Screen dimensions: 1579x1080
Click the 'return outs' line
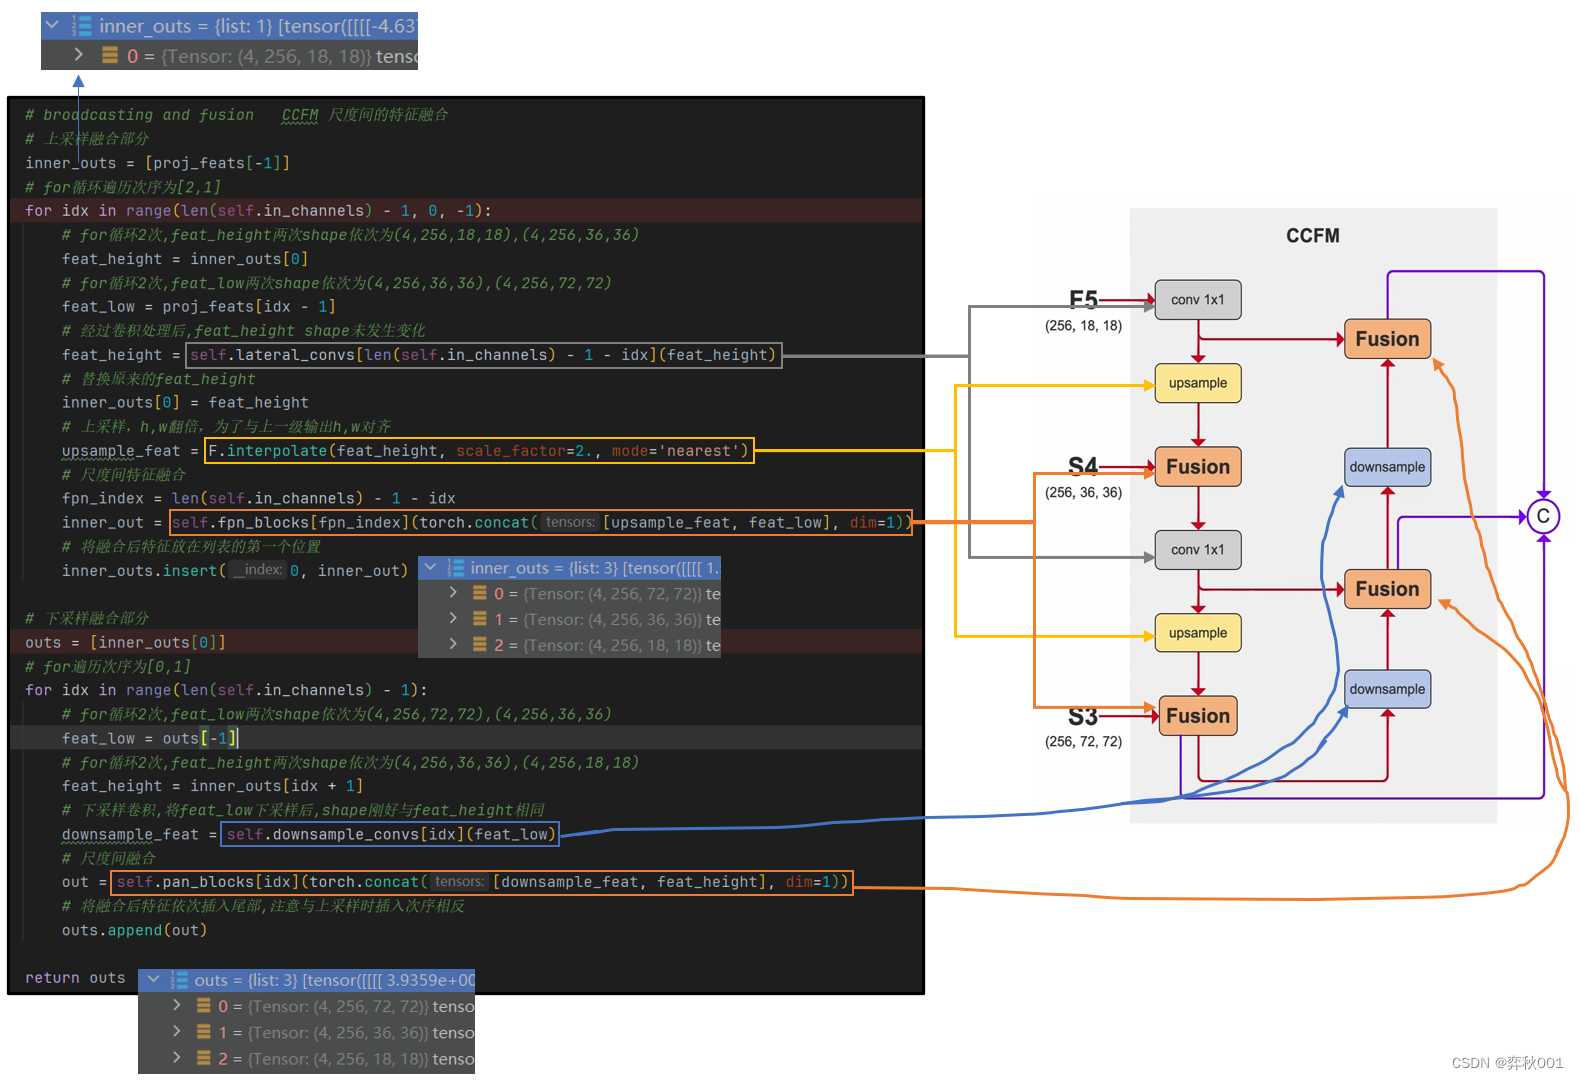pyautogui.click(x=75, y=978)
